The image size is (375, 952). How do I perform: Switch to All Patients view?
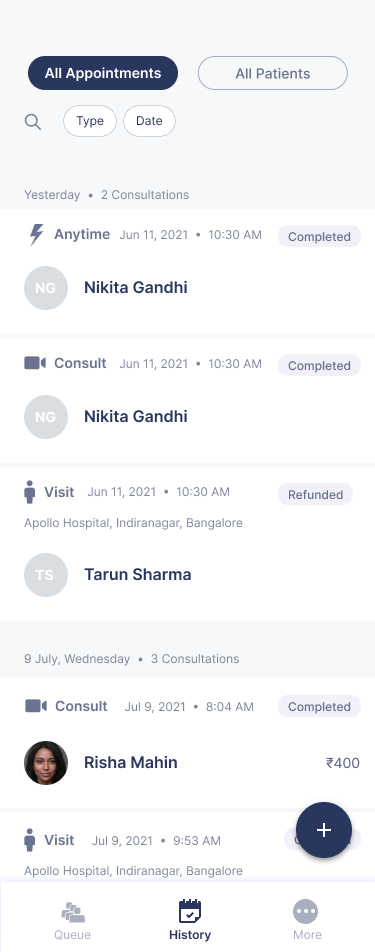click(x=273, y=73)
